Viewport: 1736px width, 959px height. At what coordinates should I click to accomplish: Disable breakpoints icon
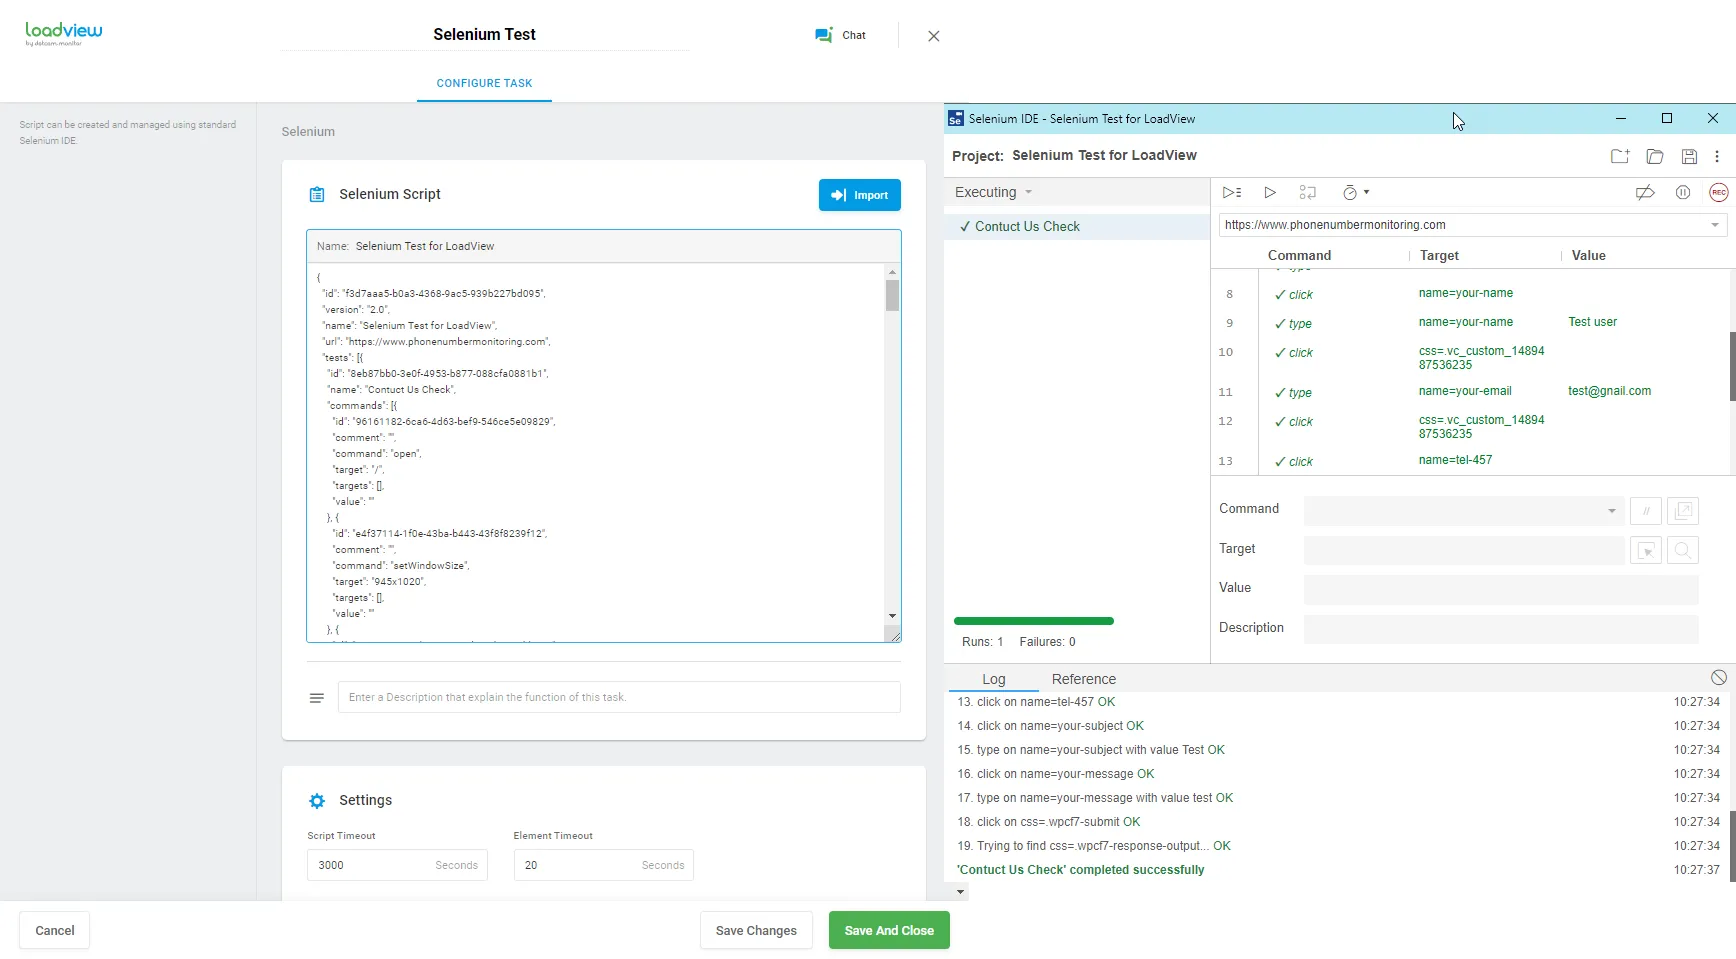pos(1645,192)
